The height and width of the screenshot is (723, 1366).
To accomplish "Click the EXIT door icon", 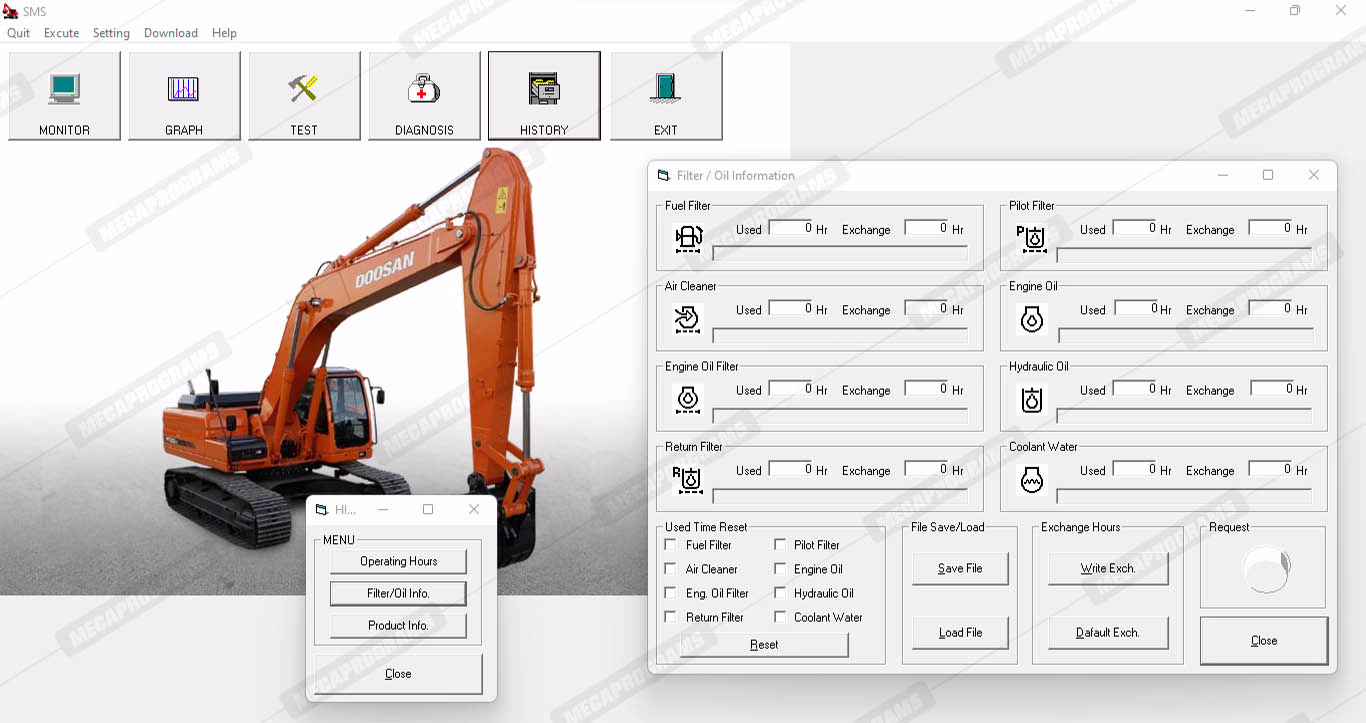I will click(x=666, y=90).
